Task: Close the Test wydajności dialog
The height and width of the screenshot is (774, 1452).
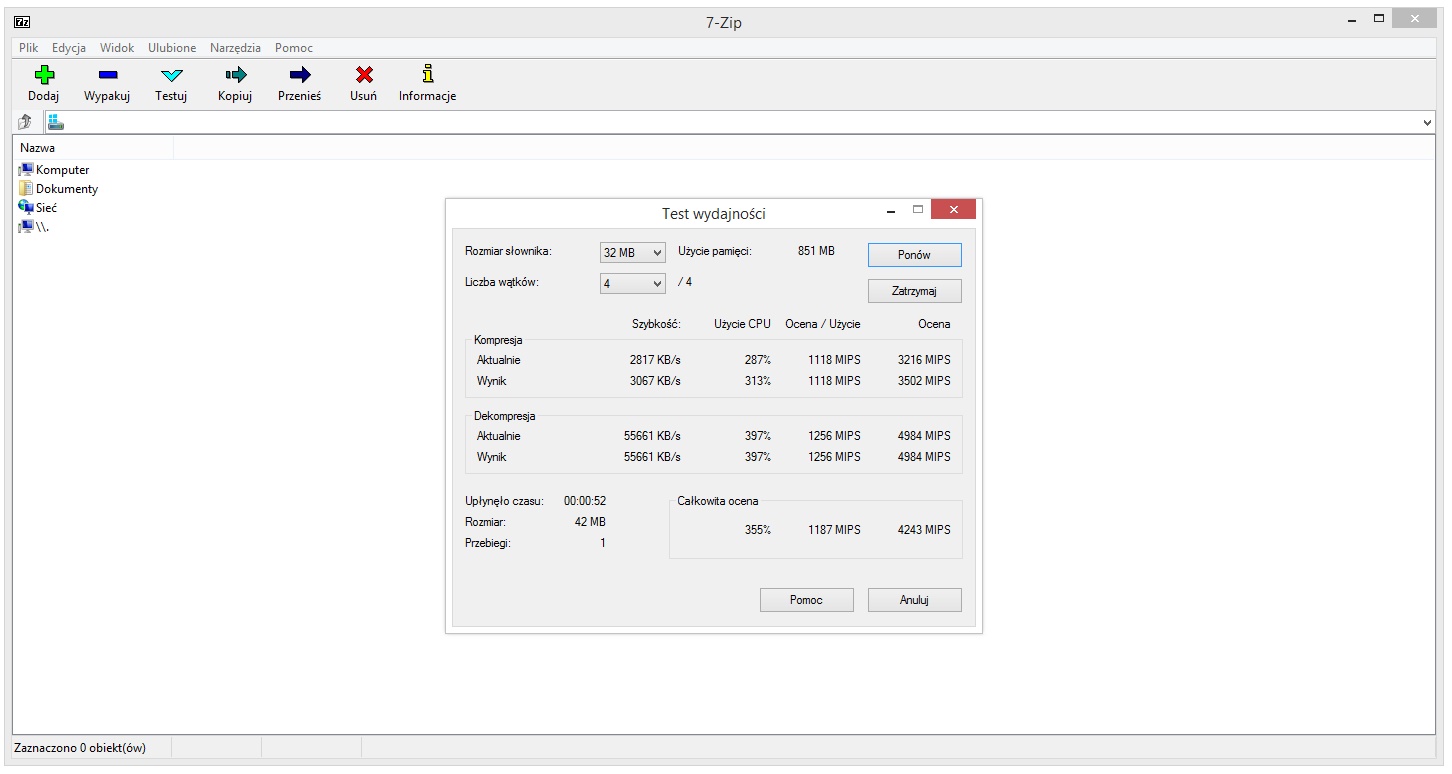Action: pos(953,210)
